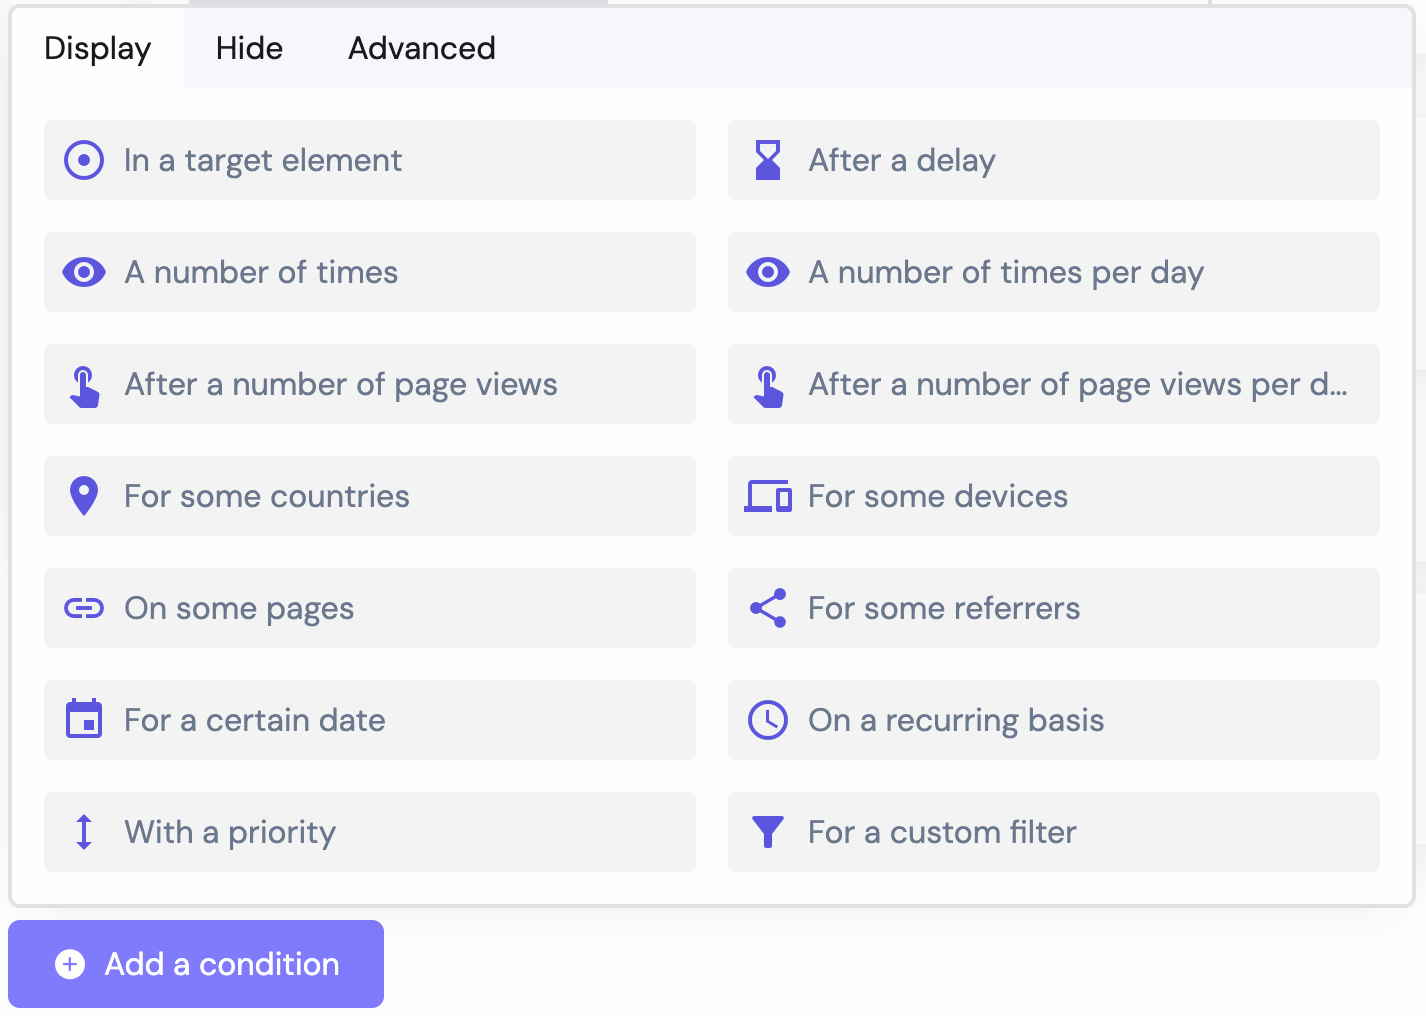This screenshot has height=1016, width=1426.
Task: Switch to the Hide tab
Action: (x=250, y=48)
